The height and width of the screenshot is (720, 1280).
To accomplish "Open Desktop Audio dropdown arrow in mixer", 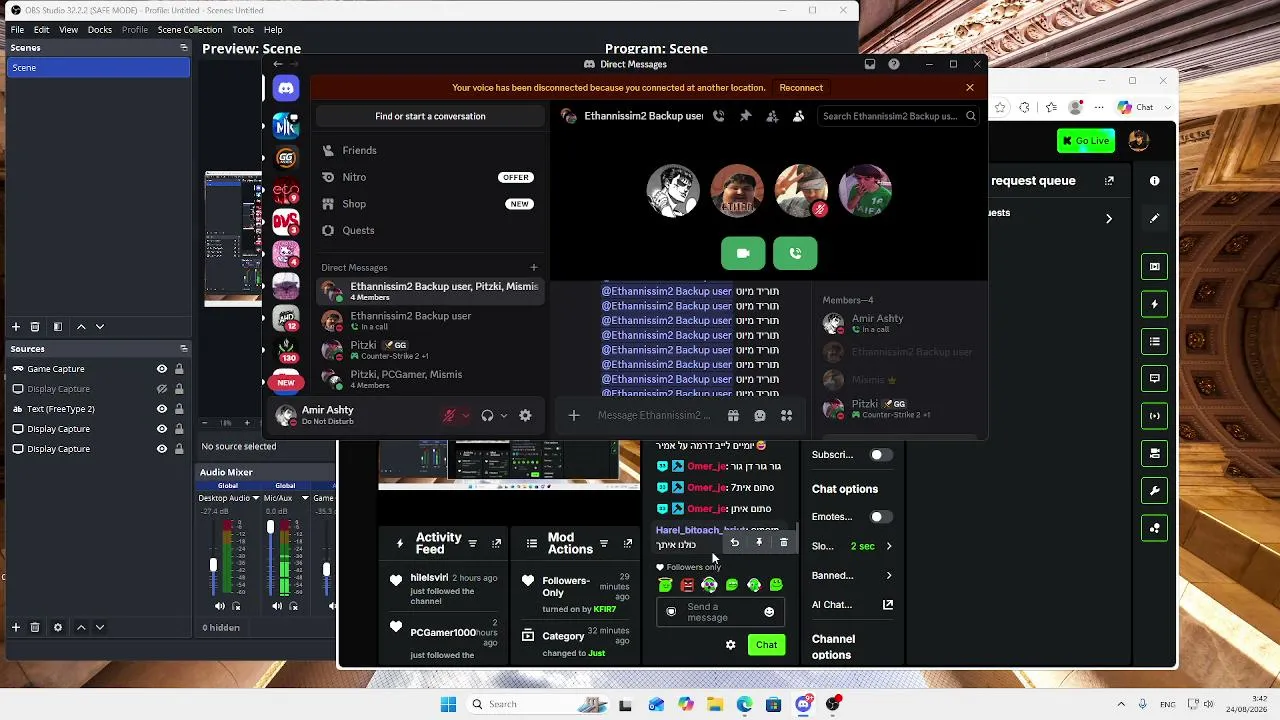I will pyautogui.click(x=256, y=498).
